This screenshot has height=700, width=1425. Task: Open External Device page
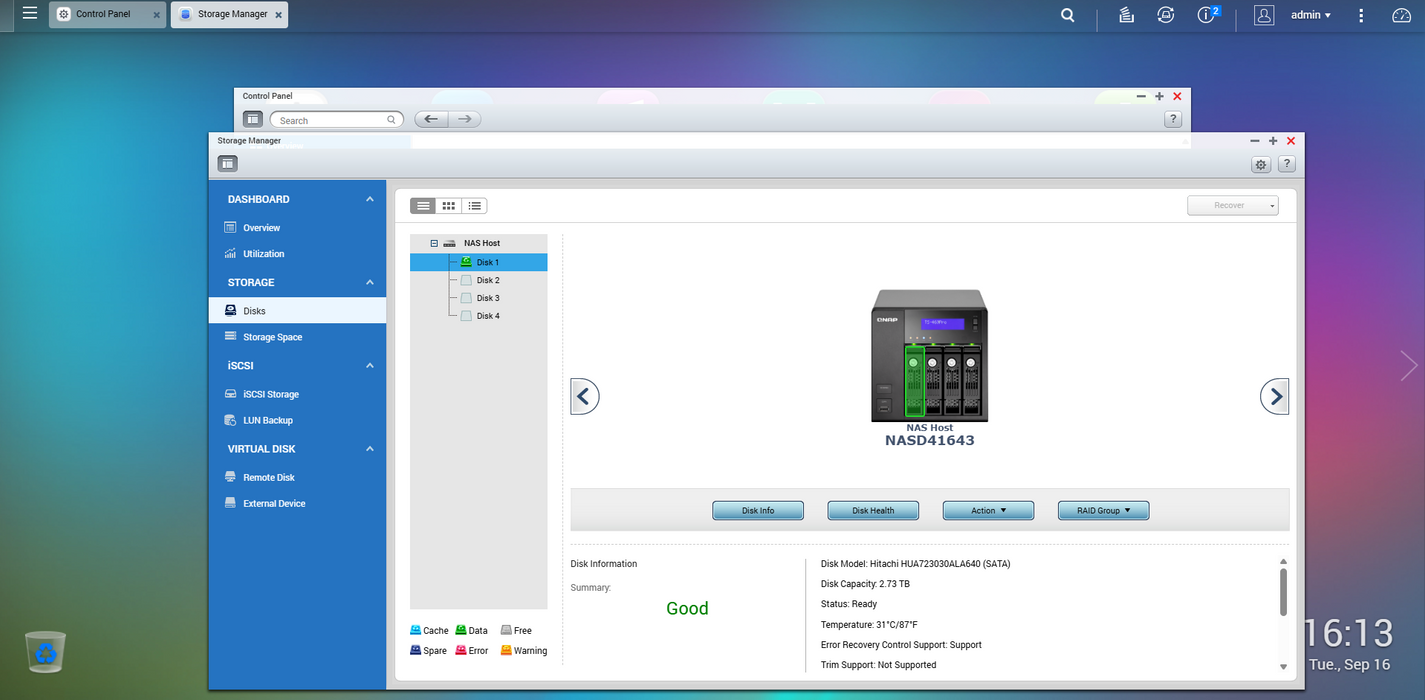tap(297, 503)
